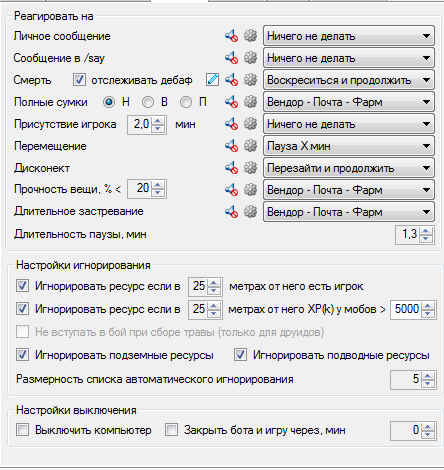Click sound icon for Присутствие игрока
The width and height of the screenshot is (444, 470).
pos(231,124)
